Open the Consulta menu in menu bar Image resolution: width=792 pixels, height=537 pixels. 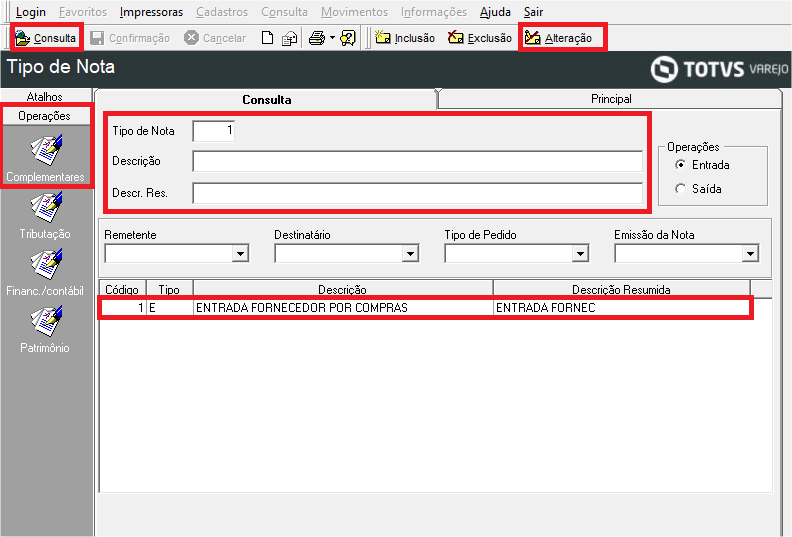coord(284,12)
